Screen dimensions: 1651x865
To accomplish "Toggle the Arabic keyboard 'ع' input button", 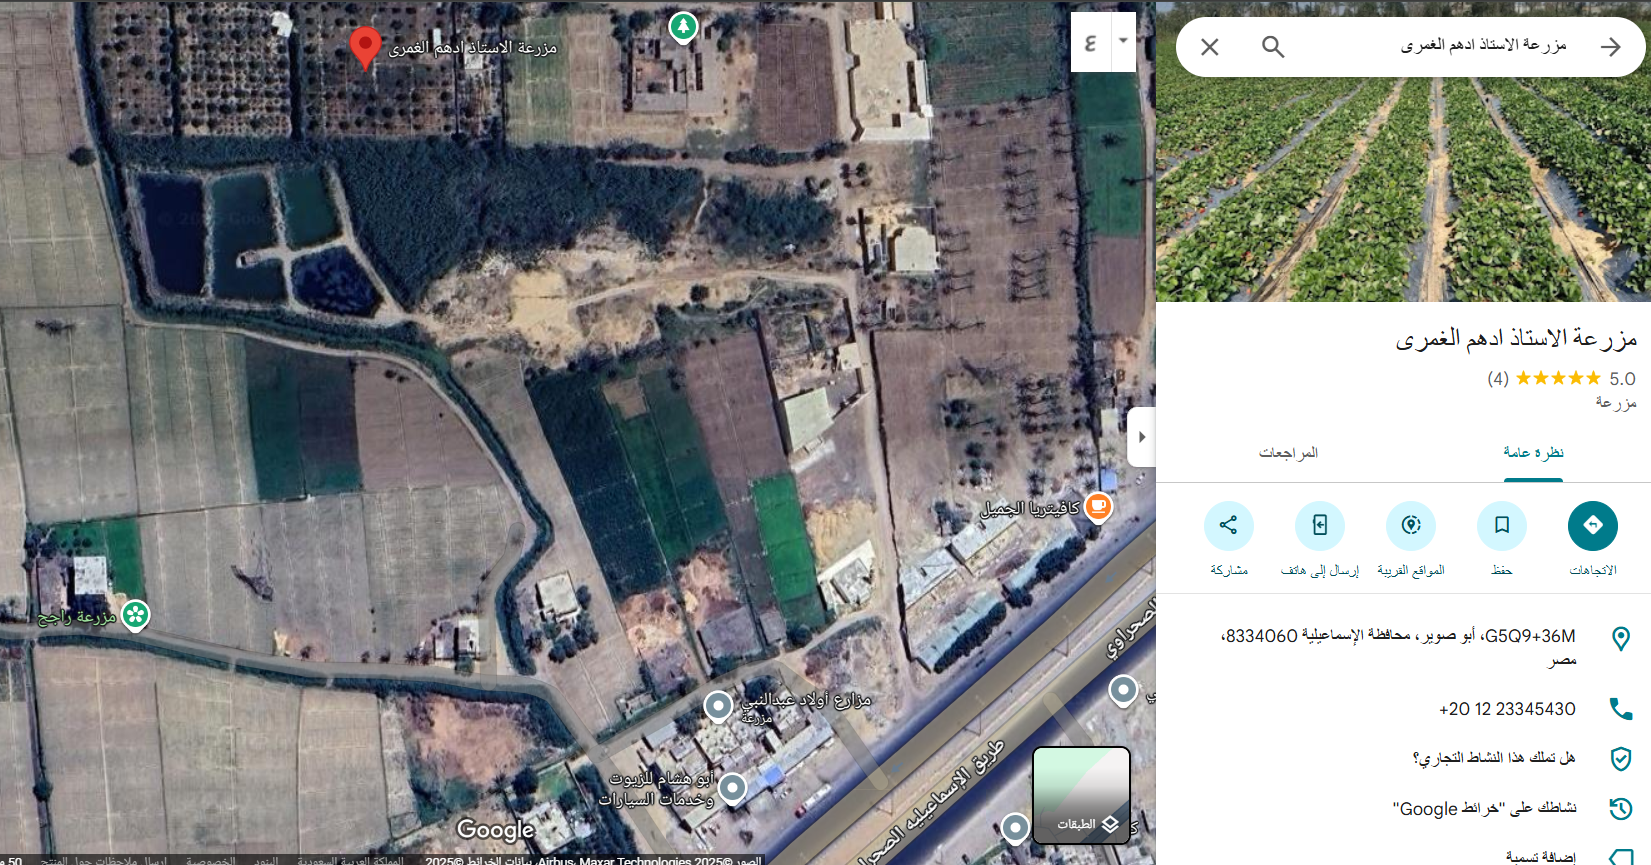I will 1090,42.
